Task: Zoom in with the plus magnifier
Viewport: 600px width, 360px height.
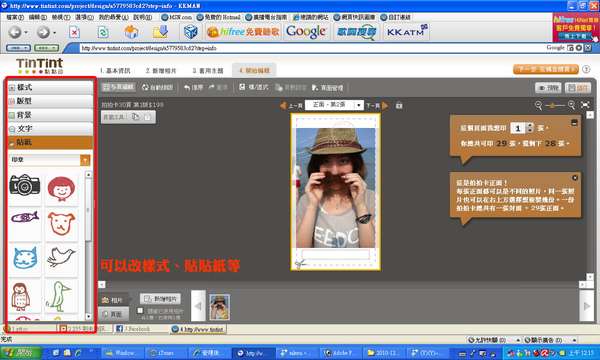Action: (x=571, y=105)
